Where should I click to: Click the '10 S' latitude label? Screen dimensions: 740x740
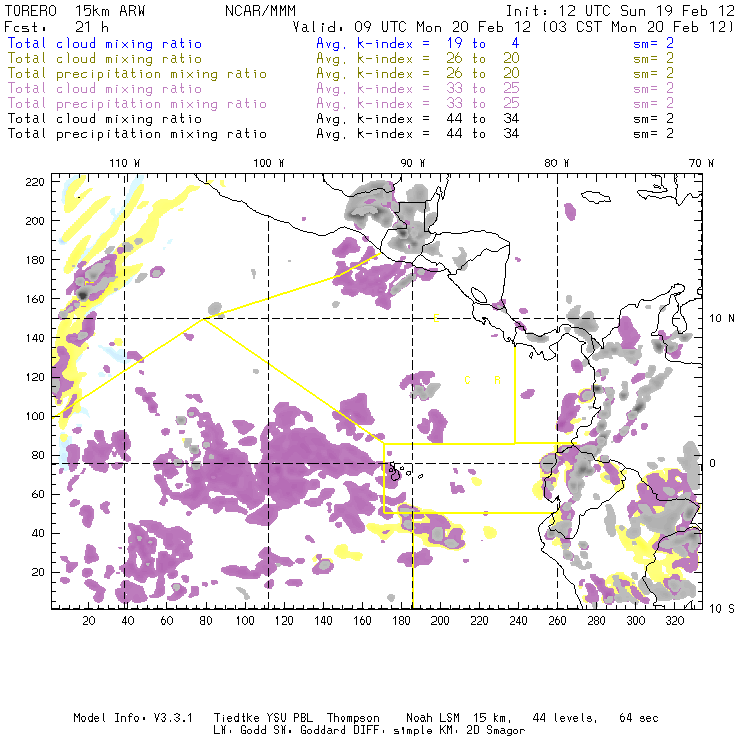click(x=722, y=609)
